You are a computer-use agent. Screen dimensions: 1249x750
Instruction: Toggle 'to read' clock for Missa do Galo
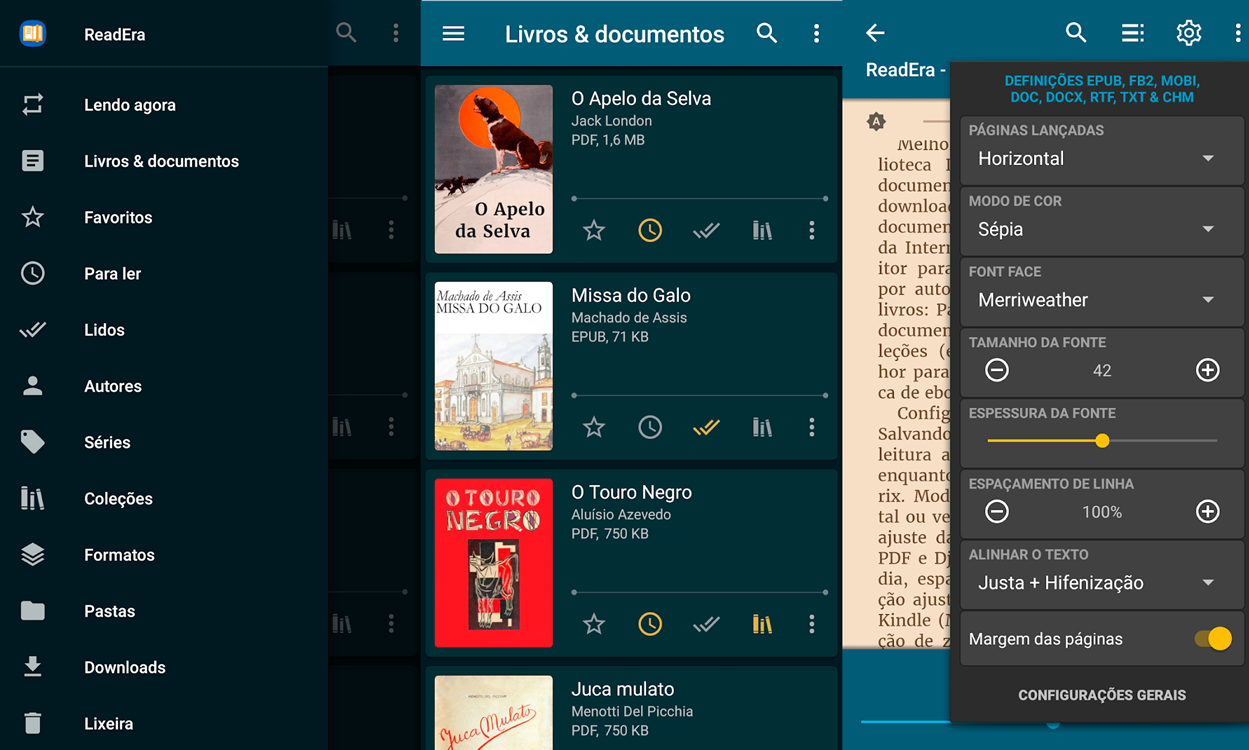650,428
